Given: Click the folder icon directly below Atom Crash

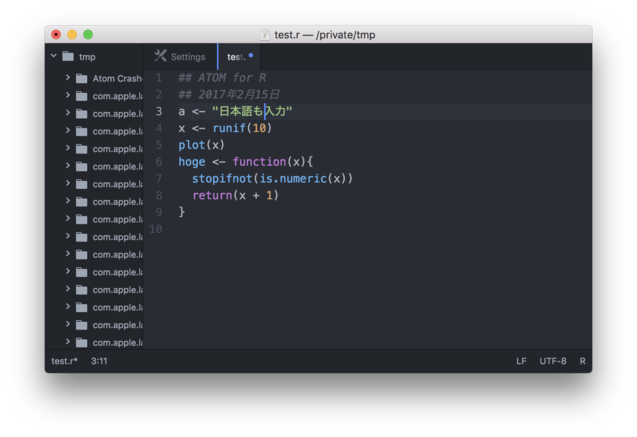Looking at the screenshot, I should (x=81, y=96).
